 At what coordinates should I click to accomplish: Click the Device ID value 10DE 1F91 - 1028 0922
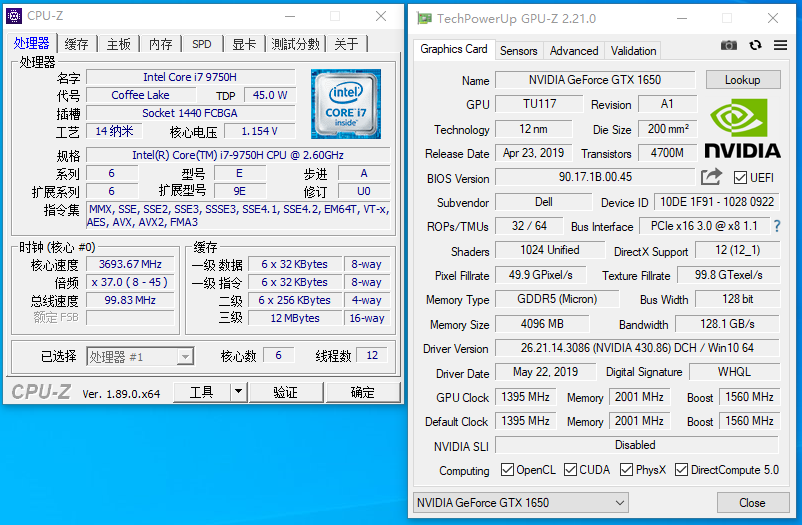pyautogui.click(x=717, y=202)
